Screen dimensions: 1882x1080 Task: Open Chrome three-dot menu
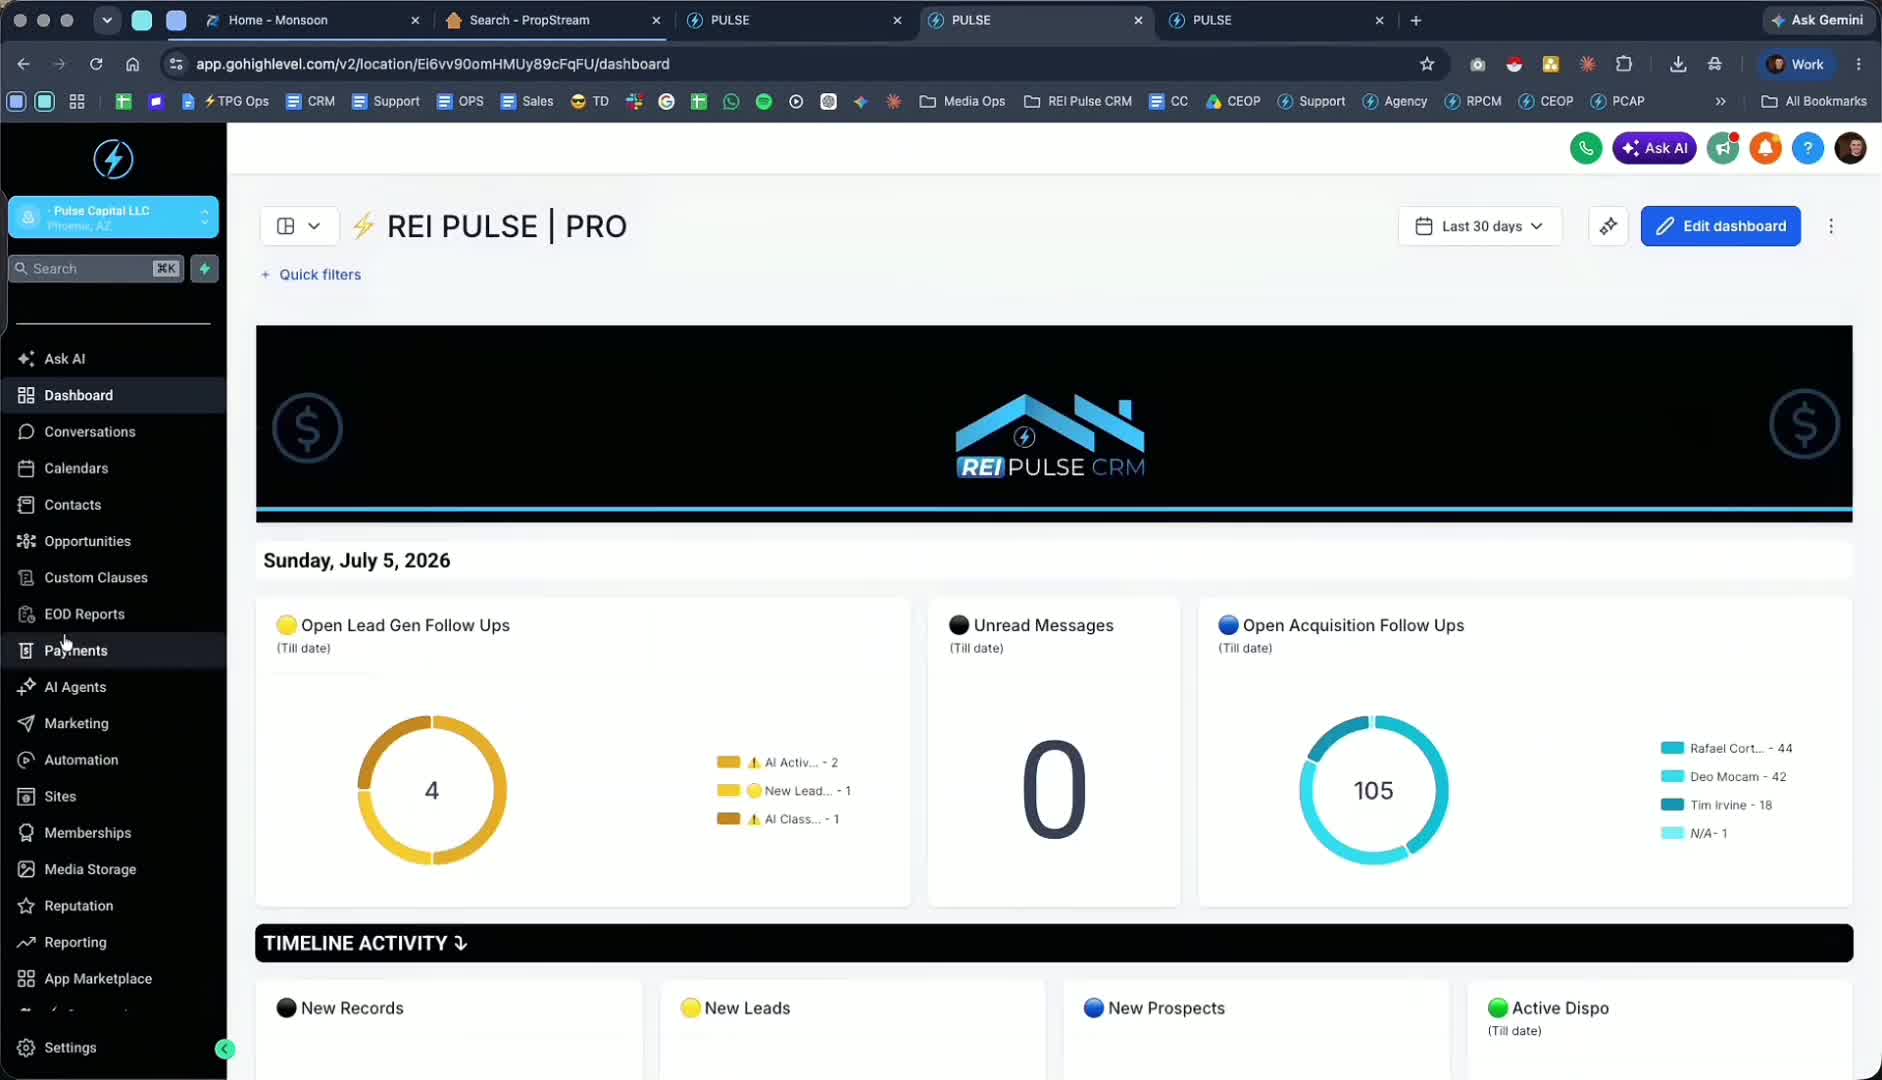click(x=1859, y=64)
